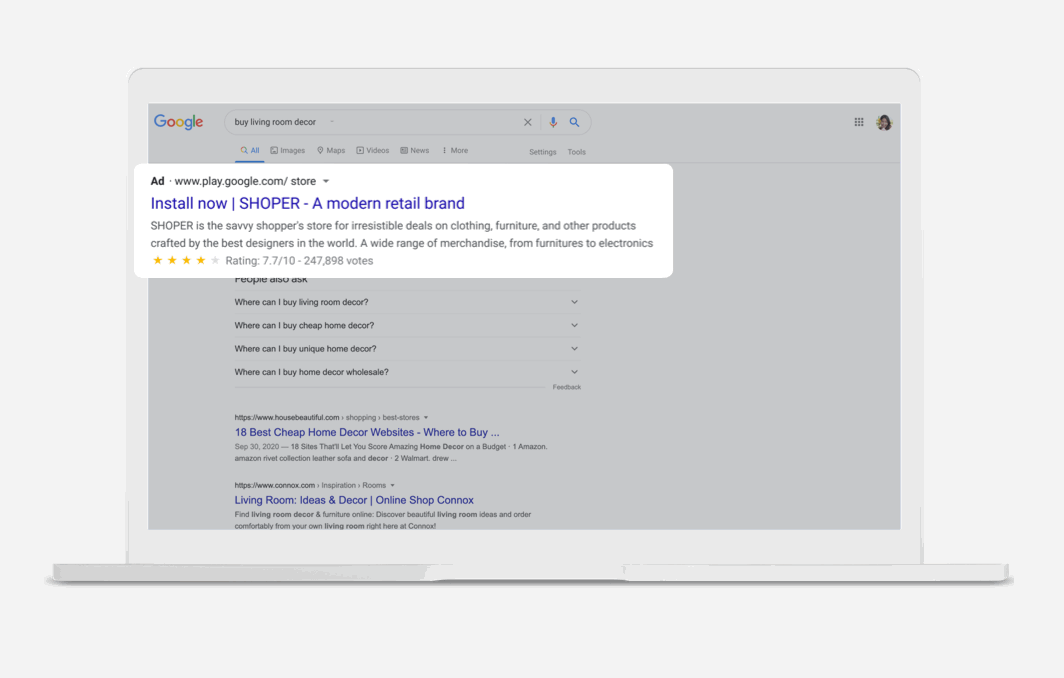
Task: Click the 'Rating: 7.7/10 - 247,898 votes' text
Action: [x=299, y=261]
